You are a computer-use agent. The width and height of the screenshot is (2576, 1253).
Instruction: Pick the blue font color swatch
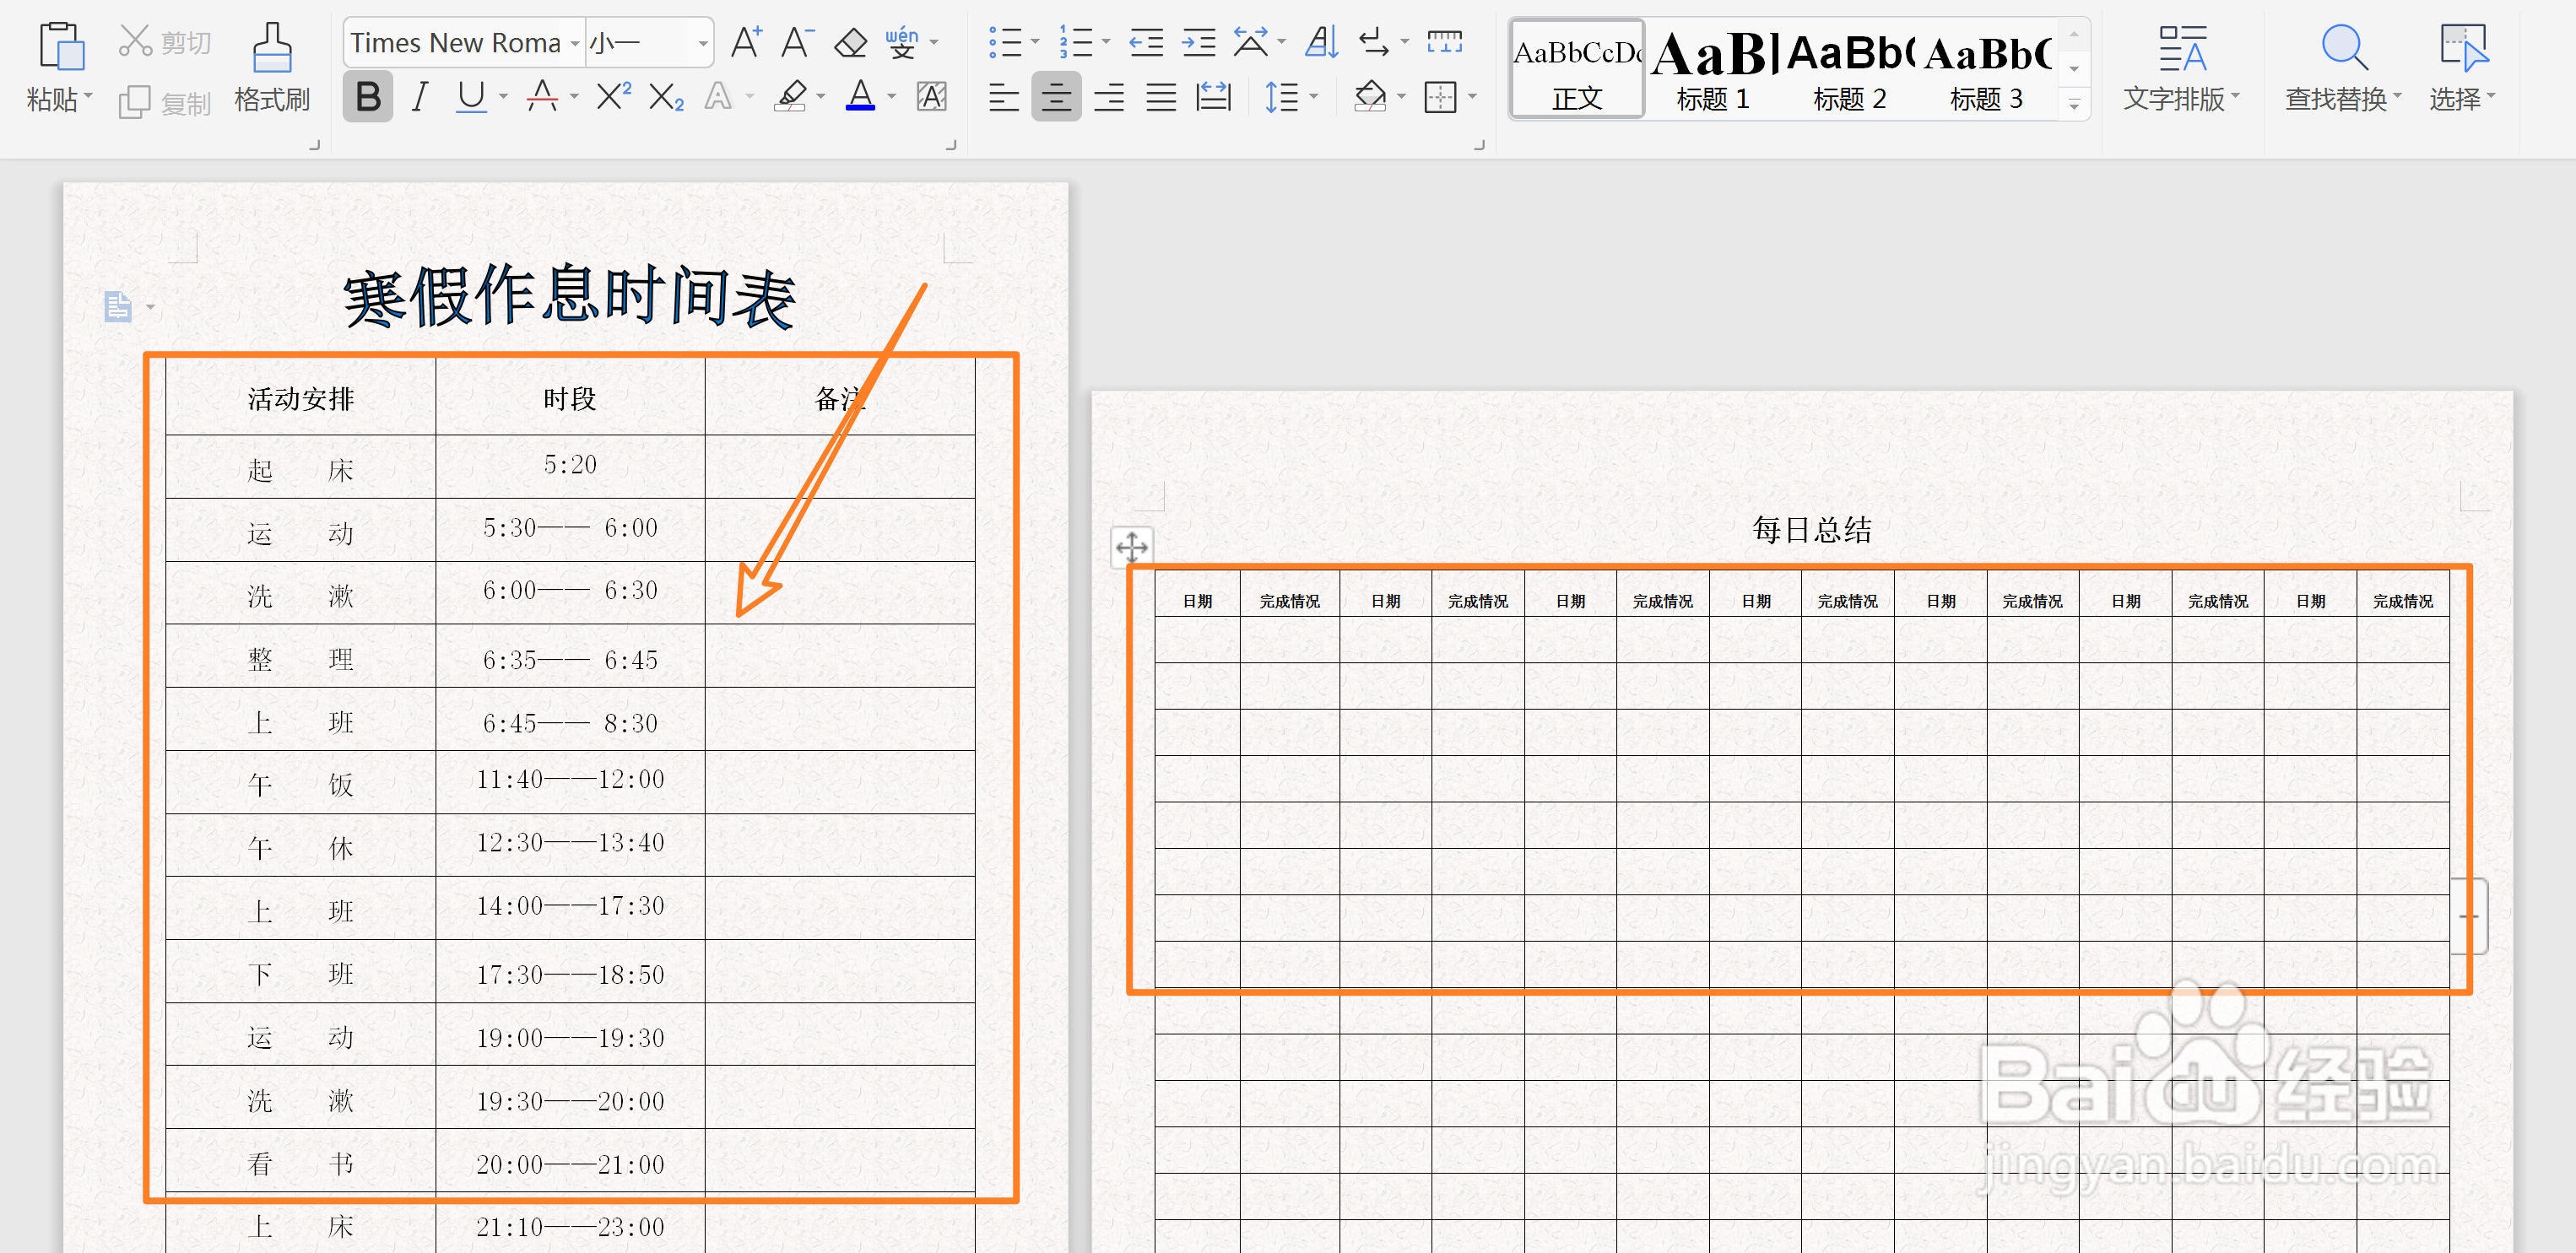(x=860, y=108)
